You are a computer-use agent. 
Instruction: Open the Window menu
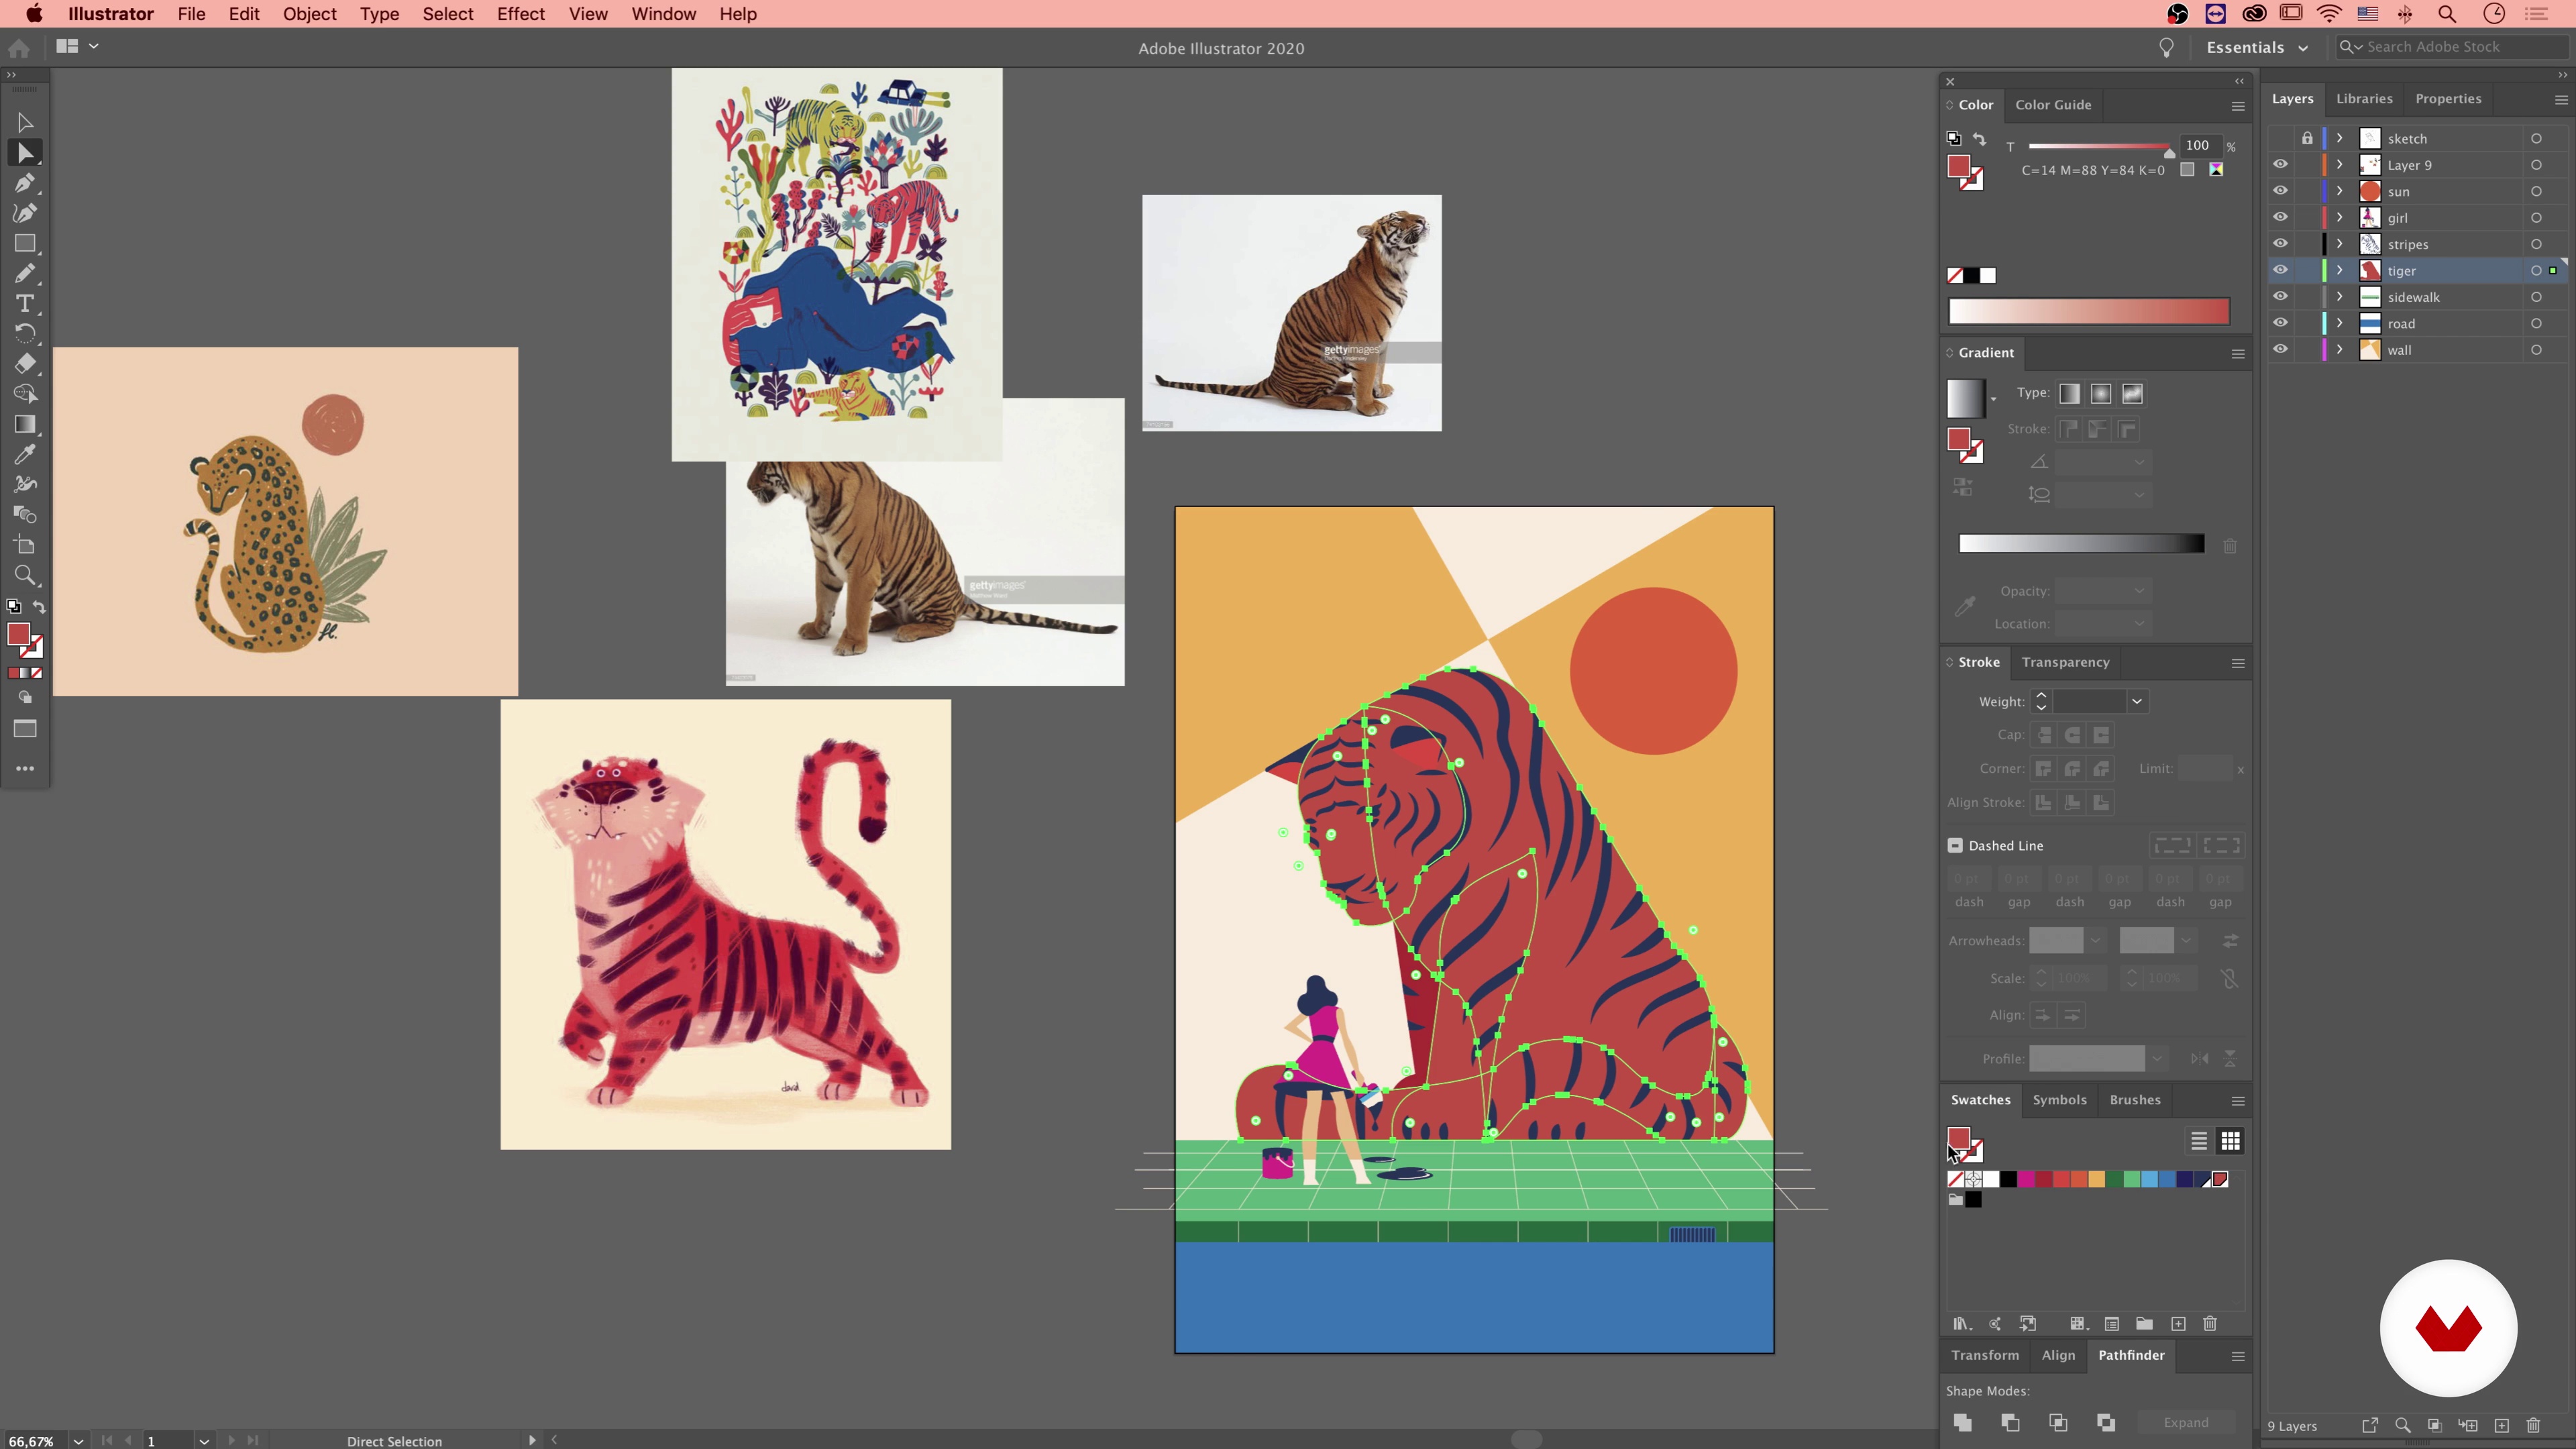[663, 14]
